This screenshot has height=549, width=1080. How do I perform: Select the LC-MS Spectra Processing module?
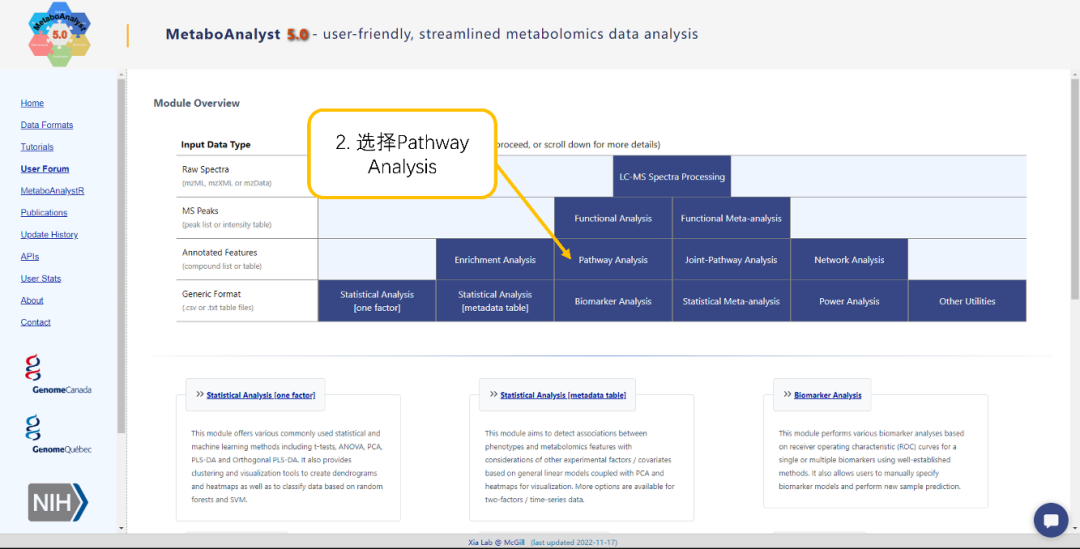coord(672,177)
